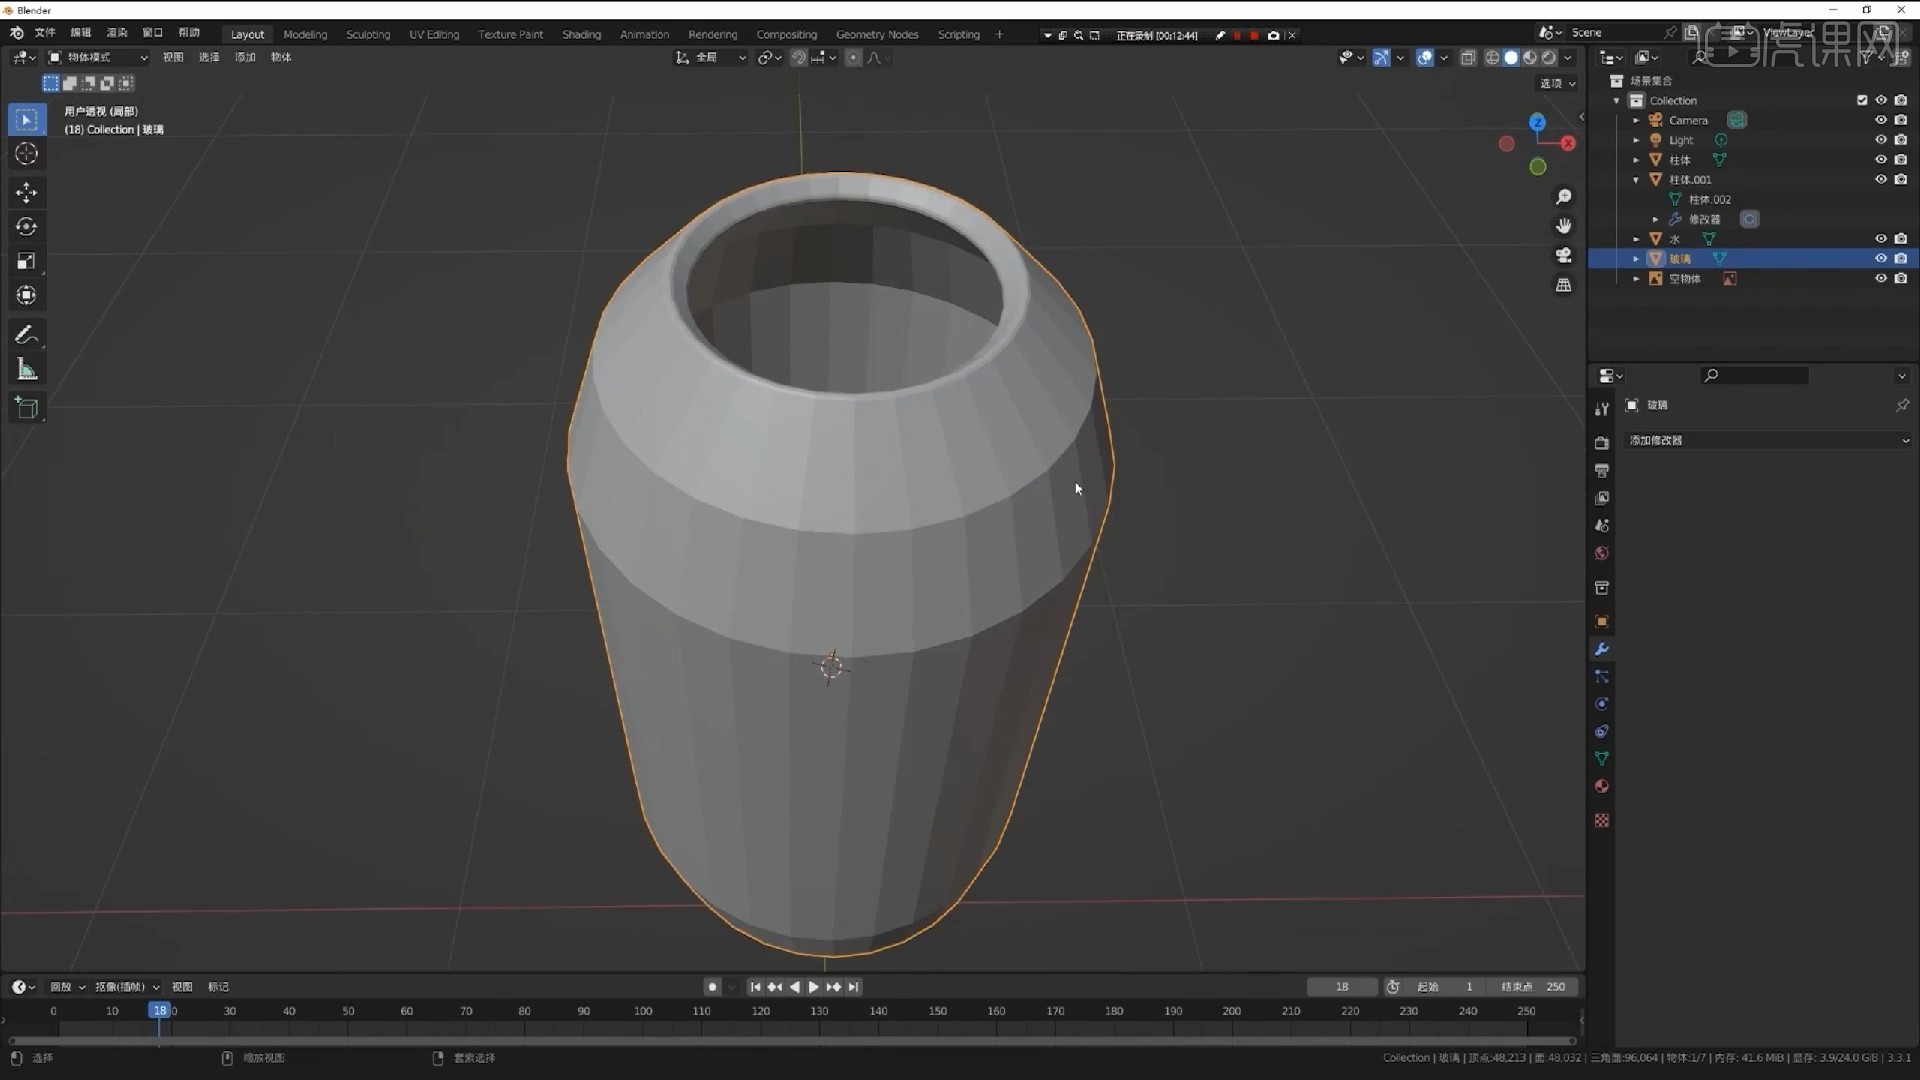The height and width of the screenshot is (1080, 1920).
Task: Play the timeline animation forward
Action: click(814, 987)
